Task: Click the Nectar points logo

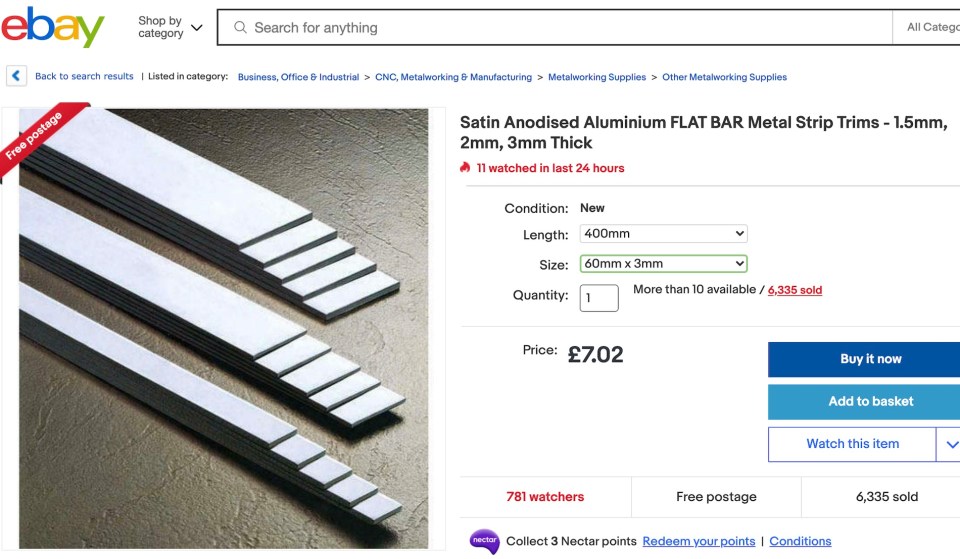Action: tap(484, 541)
